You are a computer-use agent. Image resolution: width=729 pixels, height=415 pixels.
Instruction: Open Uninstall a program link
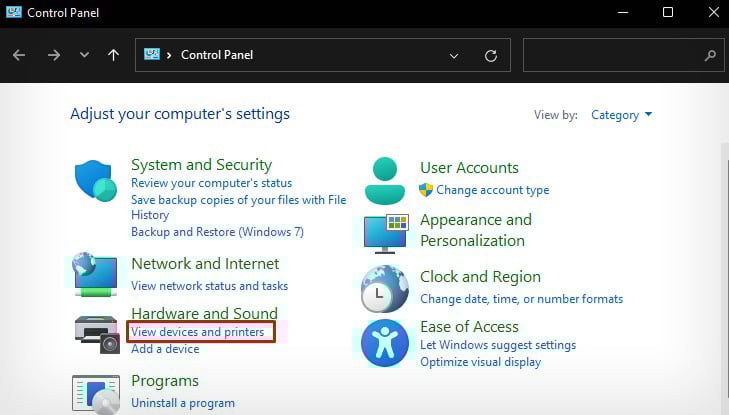click(x=183, y=403)
